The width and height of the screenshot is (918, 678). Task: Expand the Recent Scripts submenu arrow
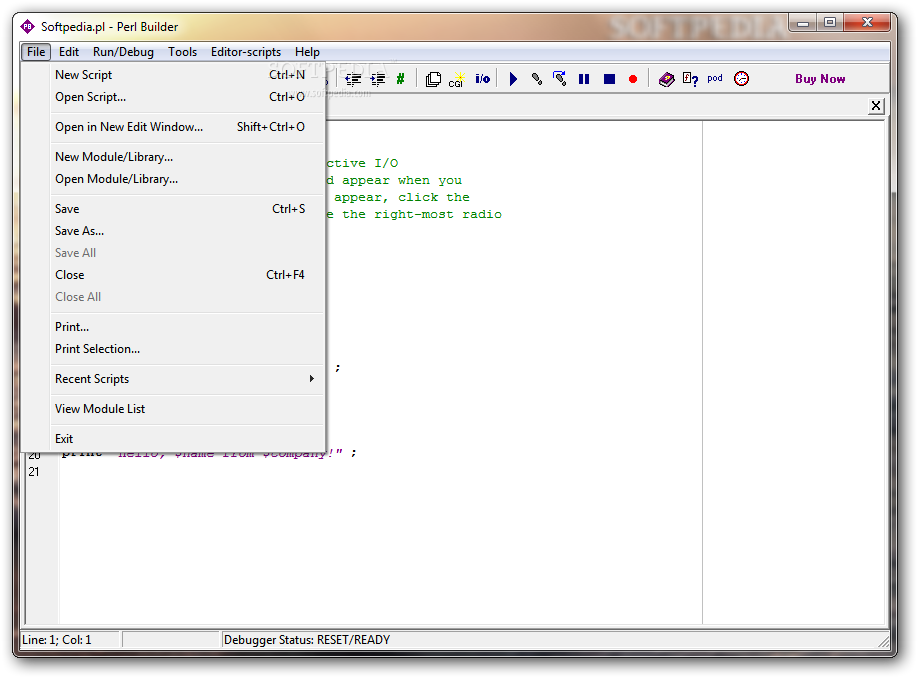click(311, 379)
